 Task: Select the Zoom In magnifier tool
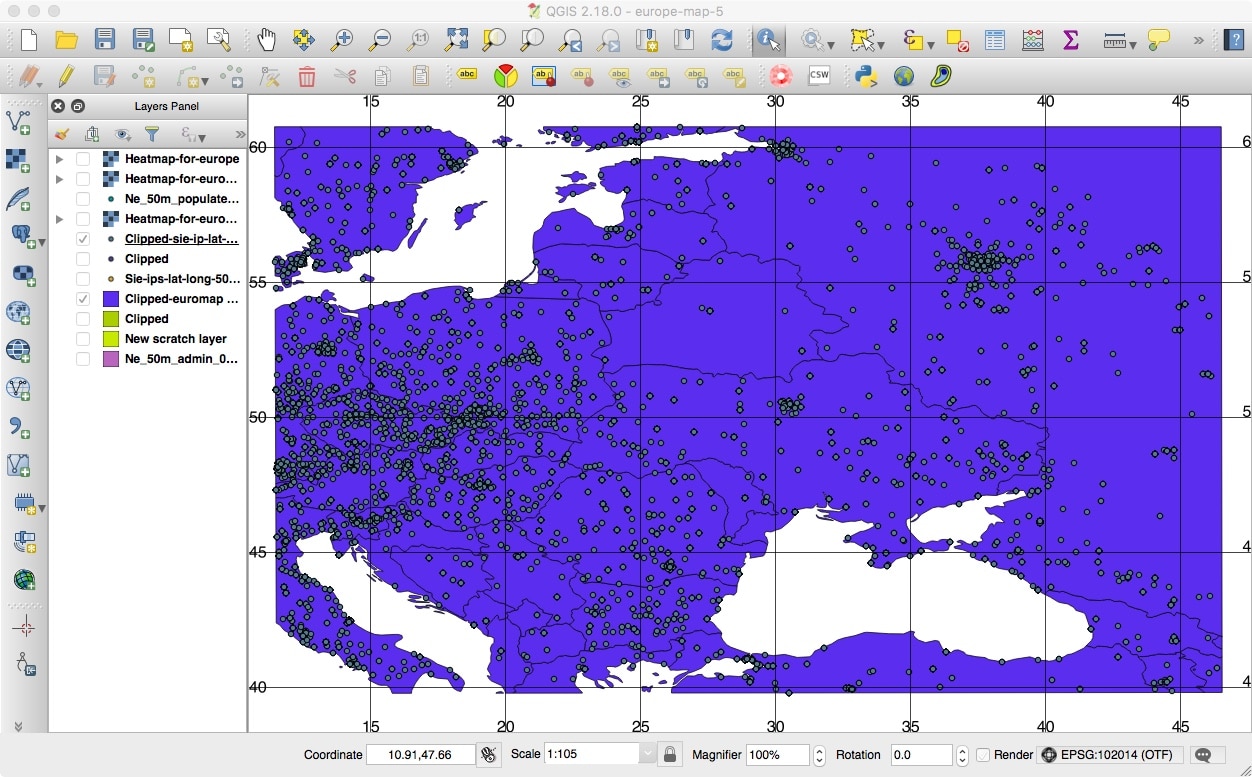pyautogui.click(x=341, y=41)
